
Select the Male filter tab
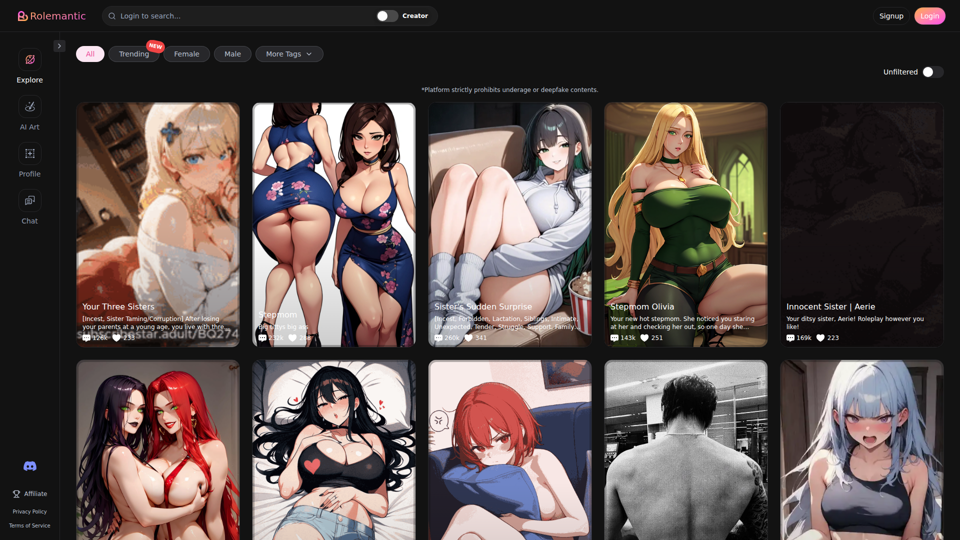pos(233,54)
